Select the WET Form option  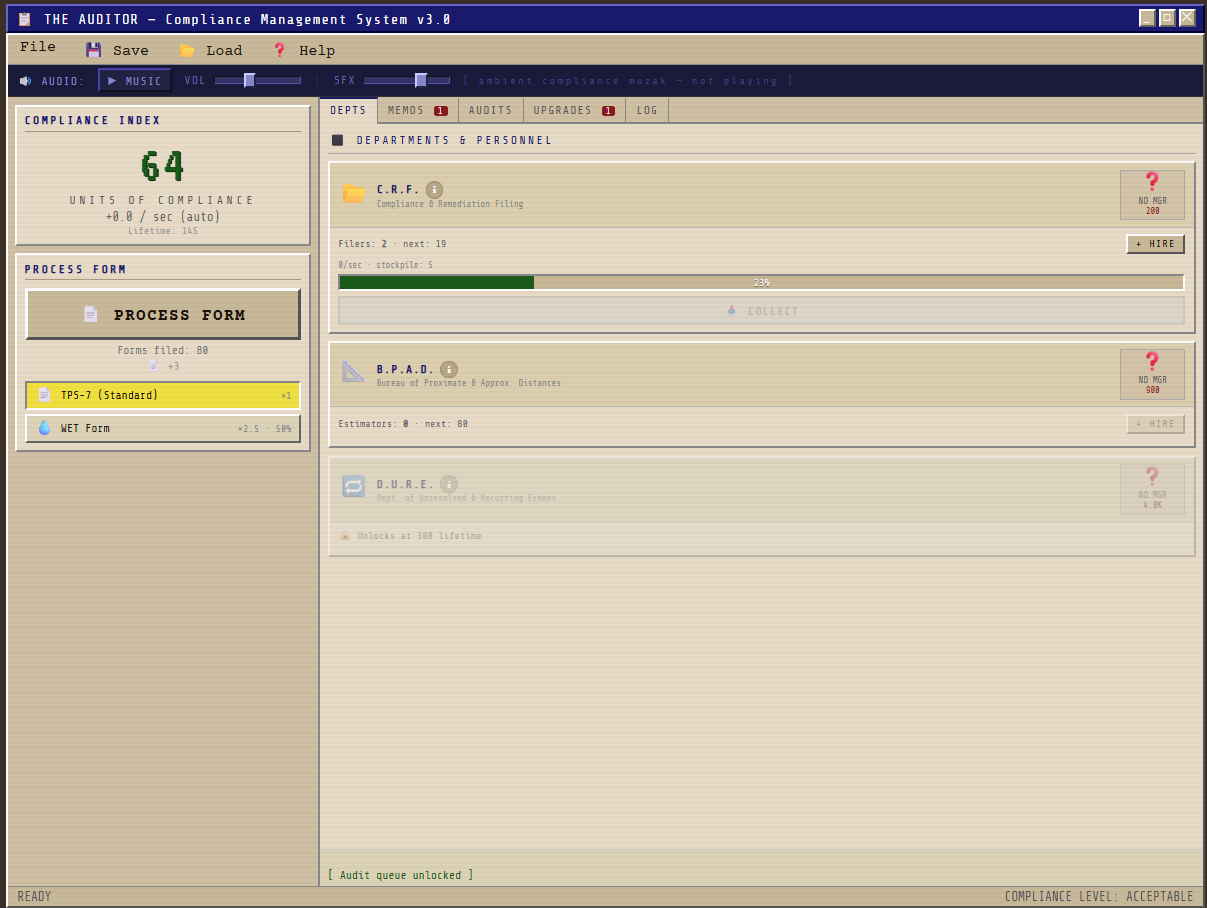(163, 428)
